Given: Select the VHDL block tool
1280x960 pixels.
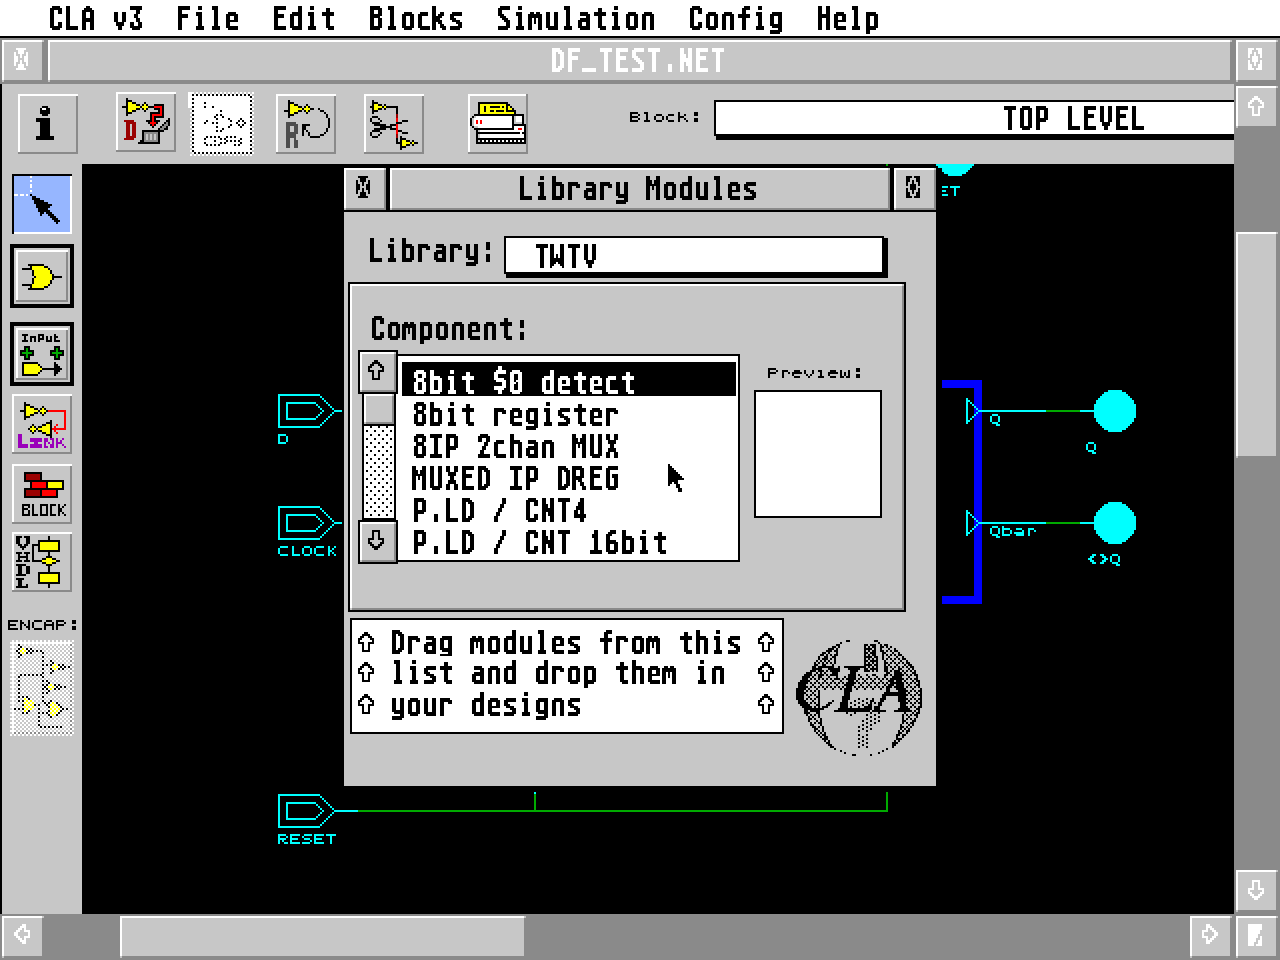Looking at the screenshot, I should 41,562.
